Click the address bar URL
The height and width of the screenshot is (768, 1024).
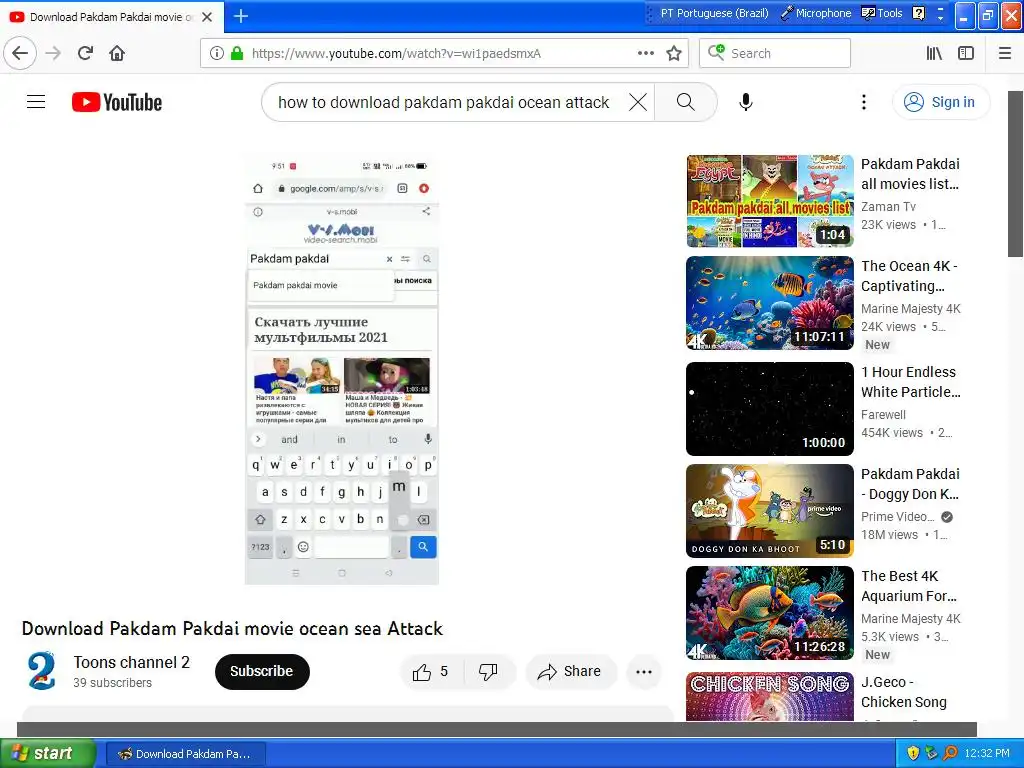click(x=396, y=54)
